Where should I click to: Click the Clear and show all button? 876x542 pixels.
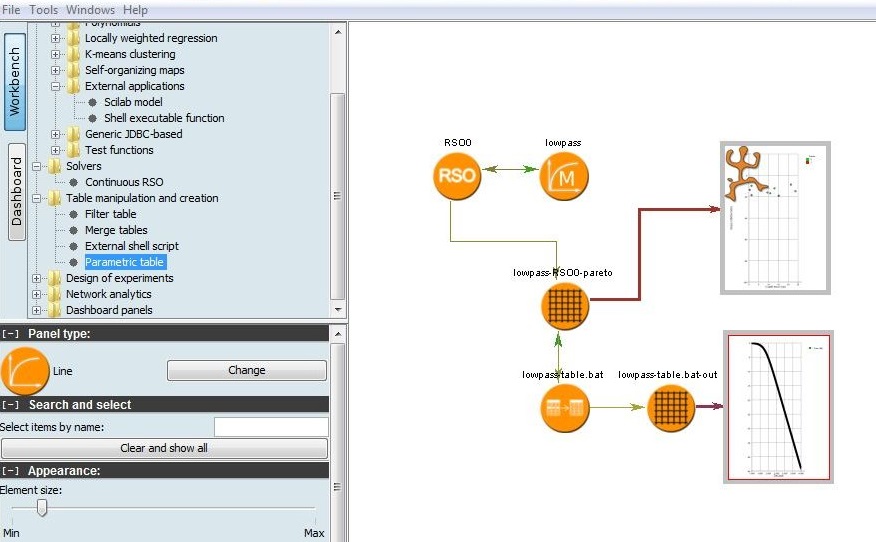click(164, 448)
